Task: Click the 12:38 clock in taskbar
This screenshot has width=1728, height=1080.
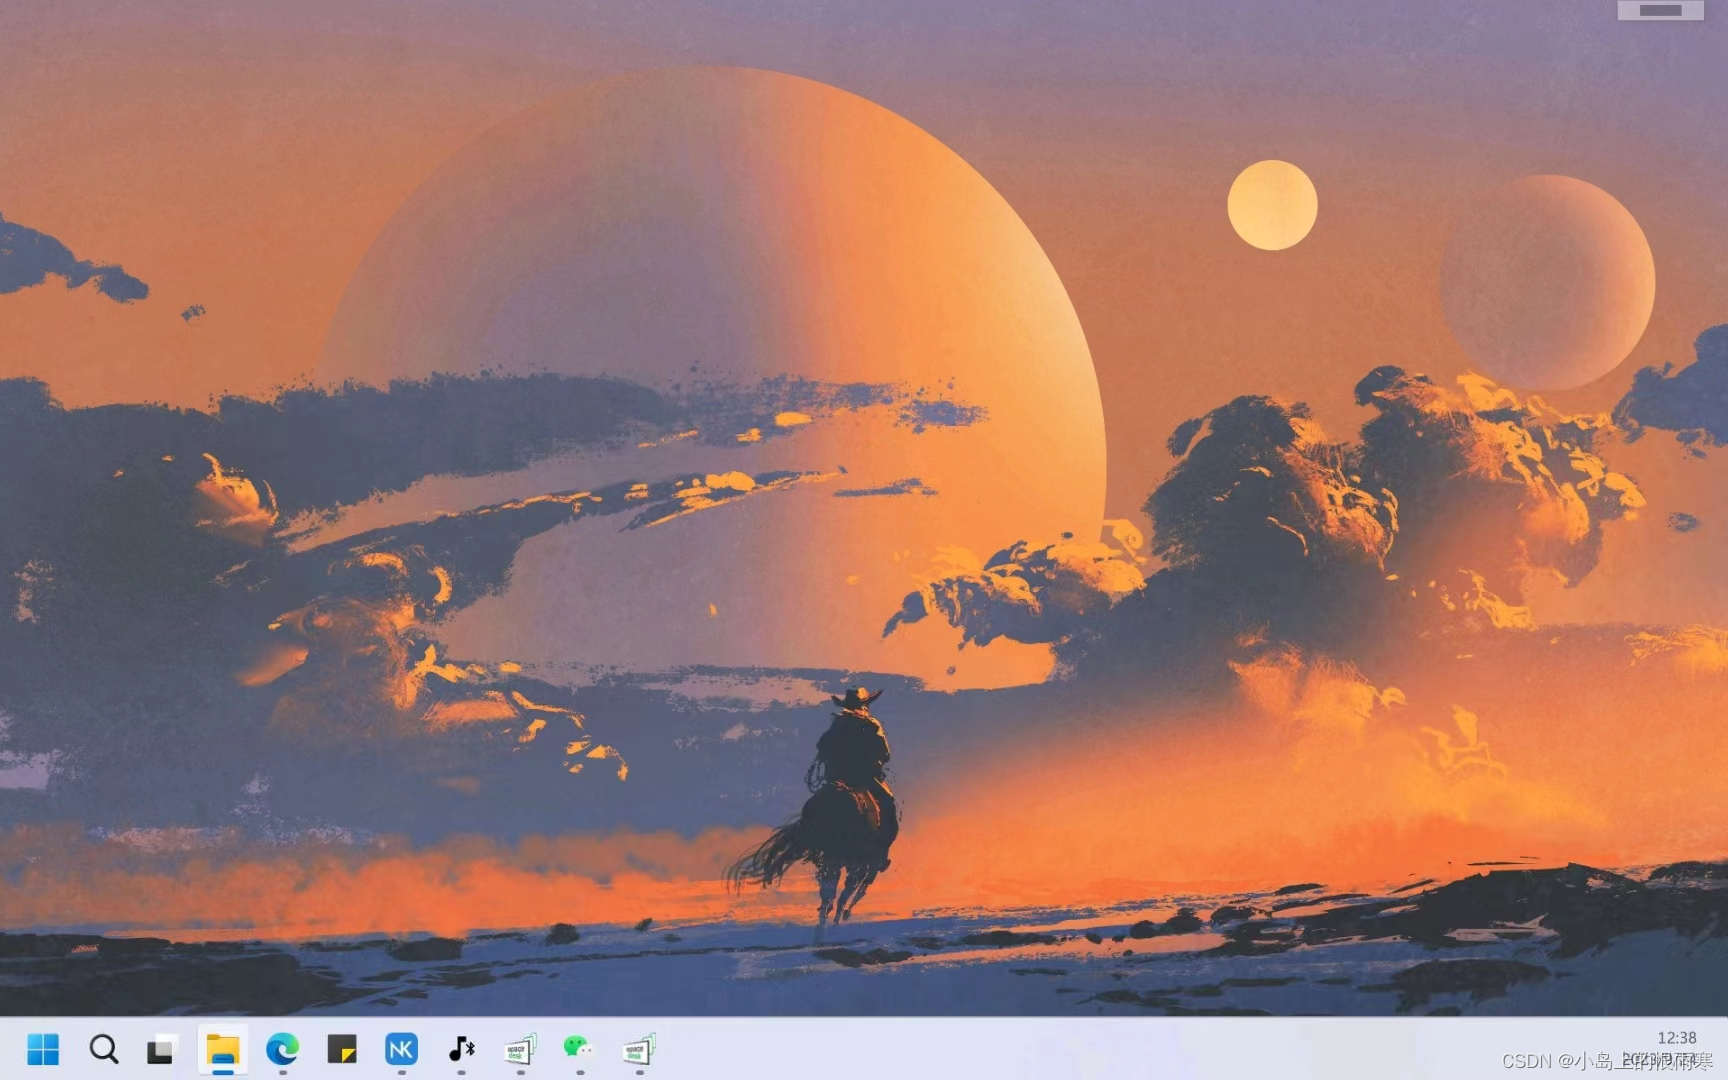Action: [x=1677, y=1038]
